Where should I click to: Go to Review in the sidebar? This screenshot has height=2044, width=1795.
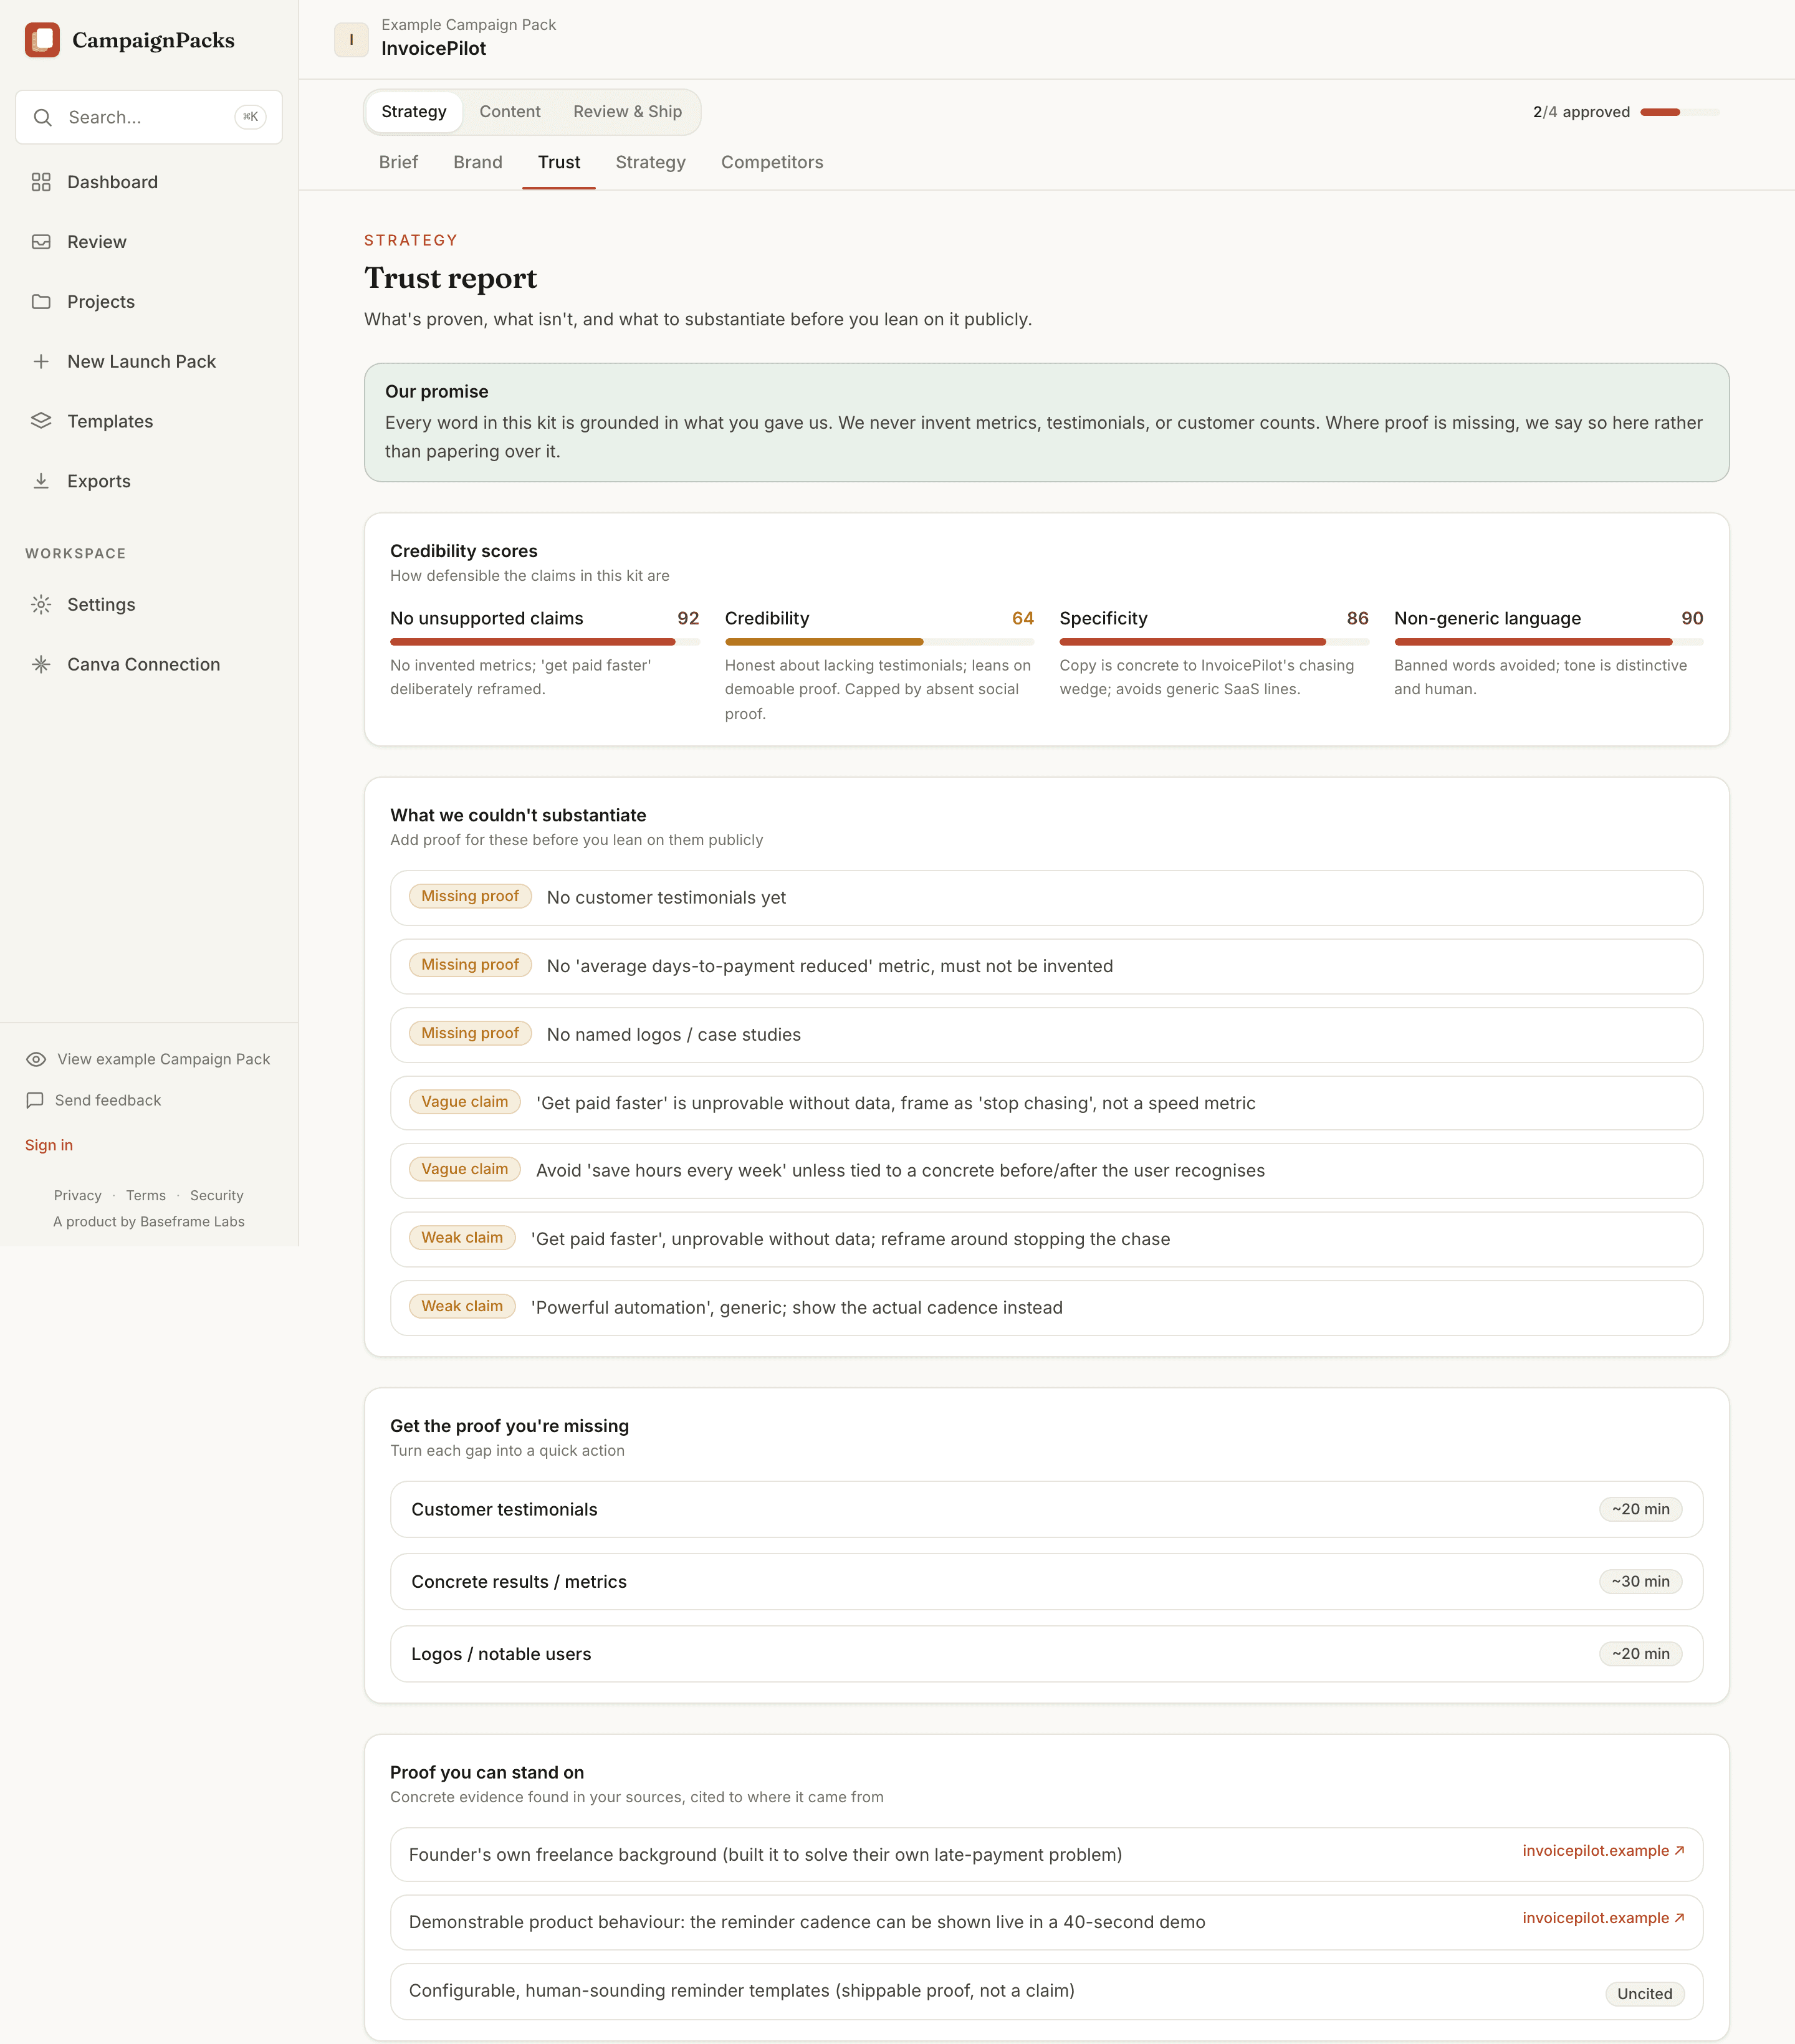point(149,242)
